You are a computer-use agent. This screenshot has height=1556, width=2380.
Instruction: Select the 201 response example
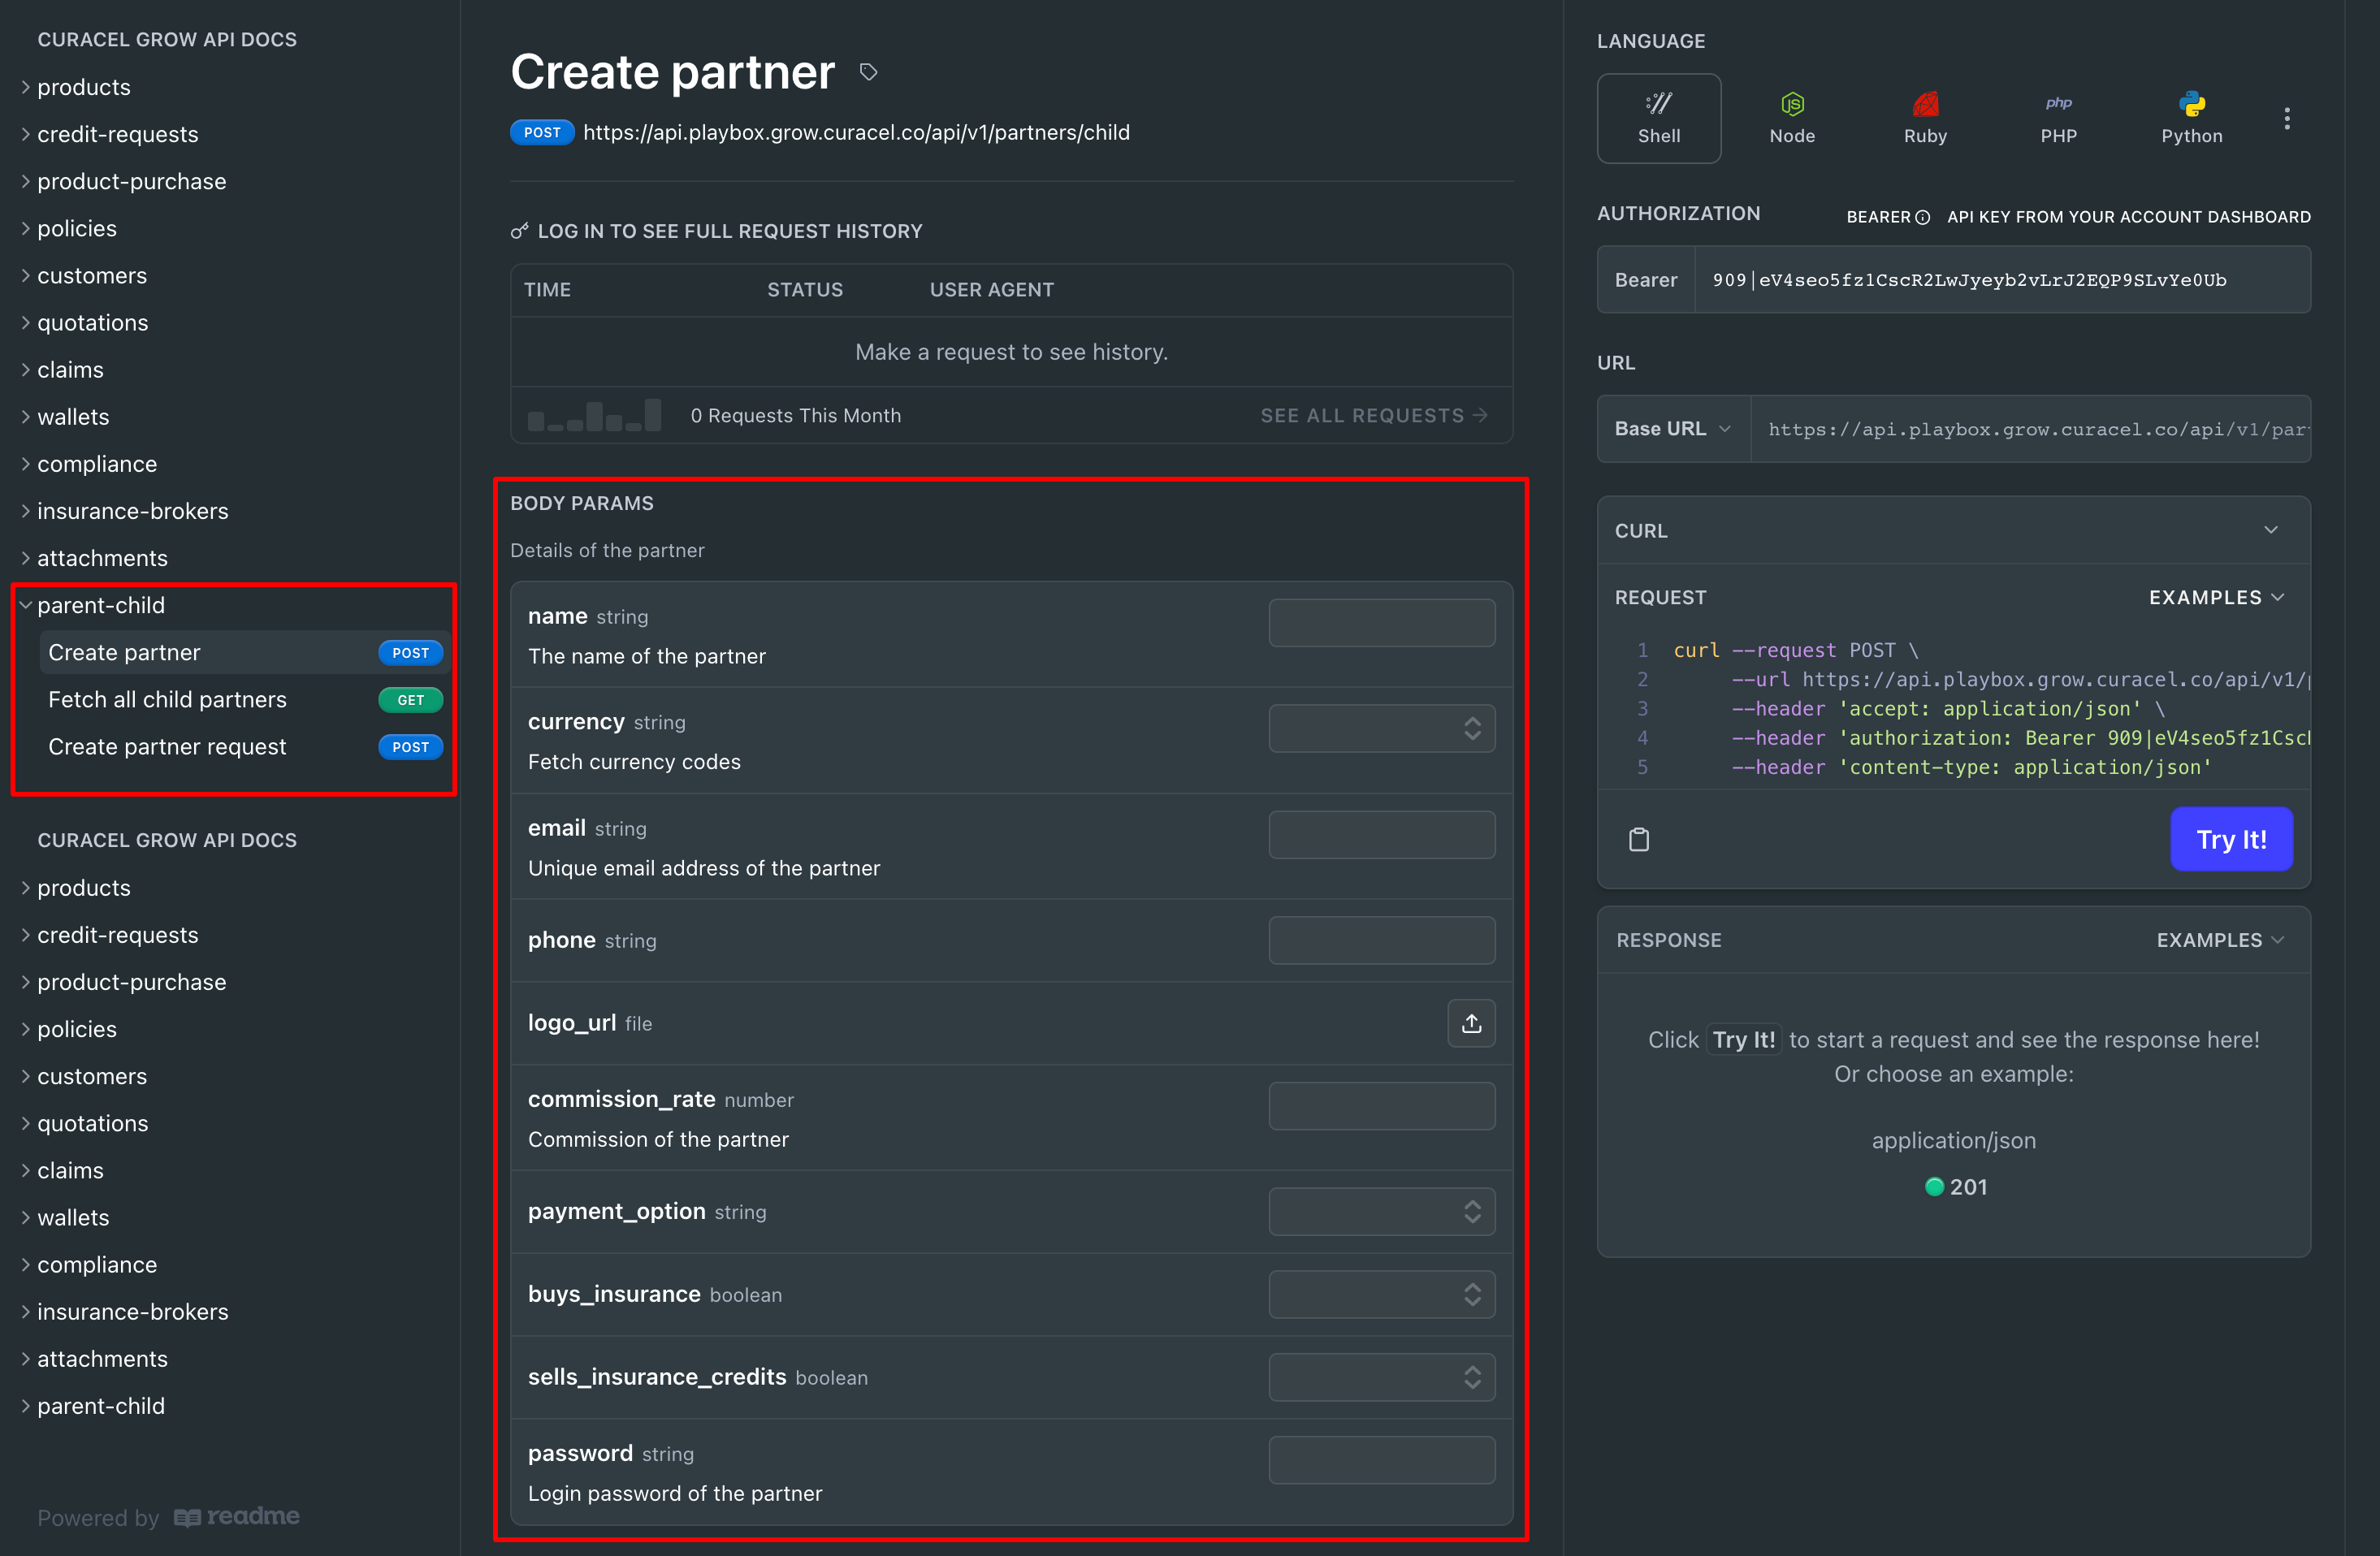[x=1956, y=1187]
